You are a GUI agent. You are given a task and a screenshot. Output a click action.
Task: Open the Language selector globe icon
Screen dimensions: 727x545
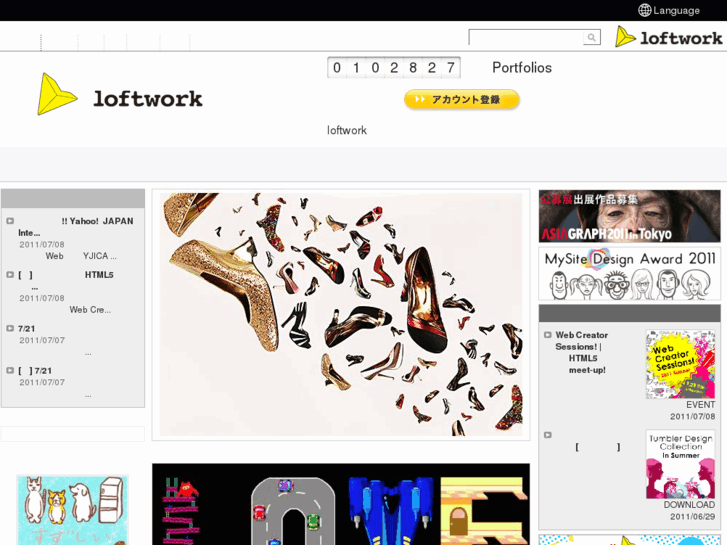point(644,10)
